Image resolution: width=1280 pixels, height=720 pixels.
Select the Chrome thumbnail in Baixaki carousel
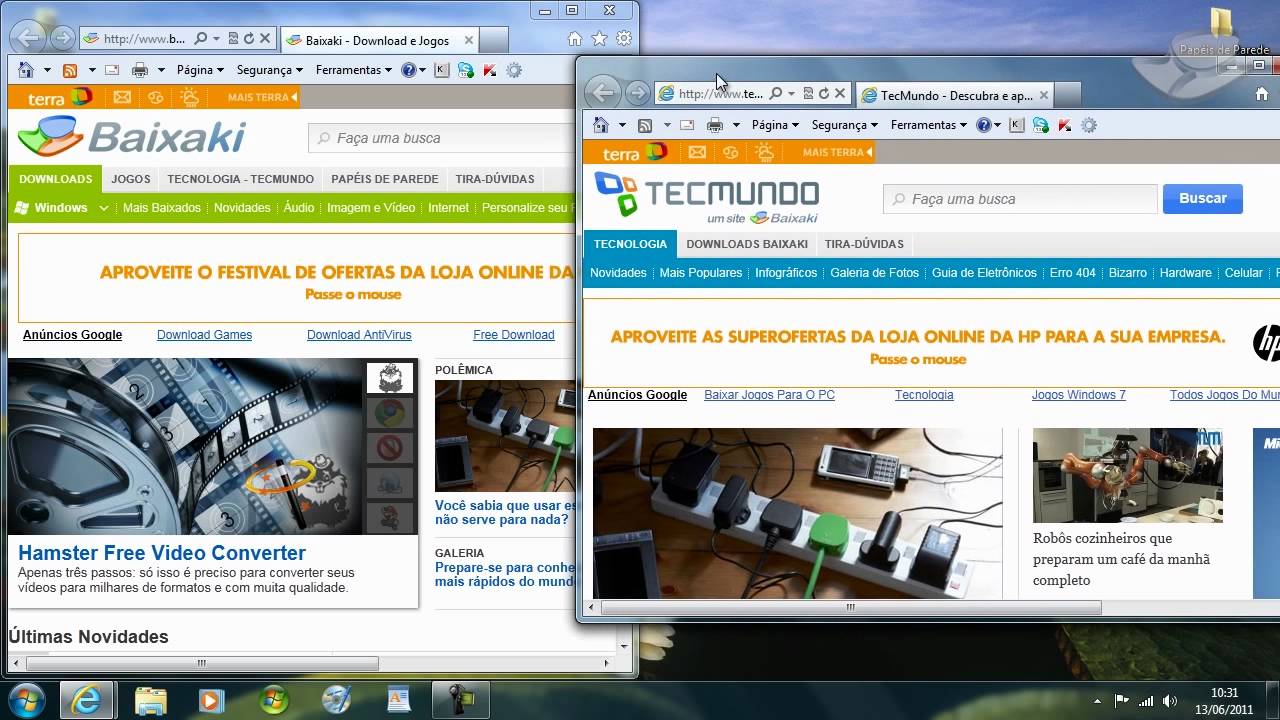click(x=390, y=413)
